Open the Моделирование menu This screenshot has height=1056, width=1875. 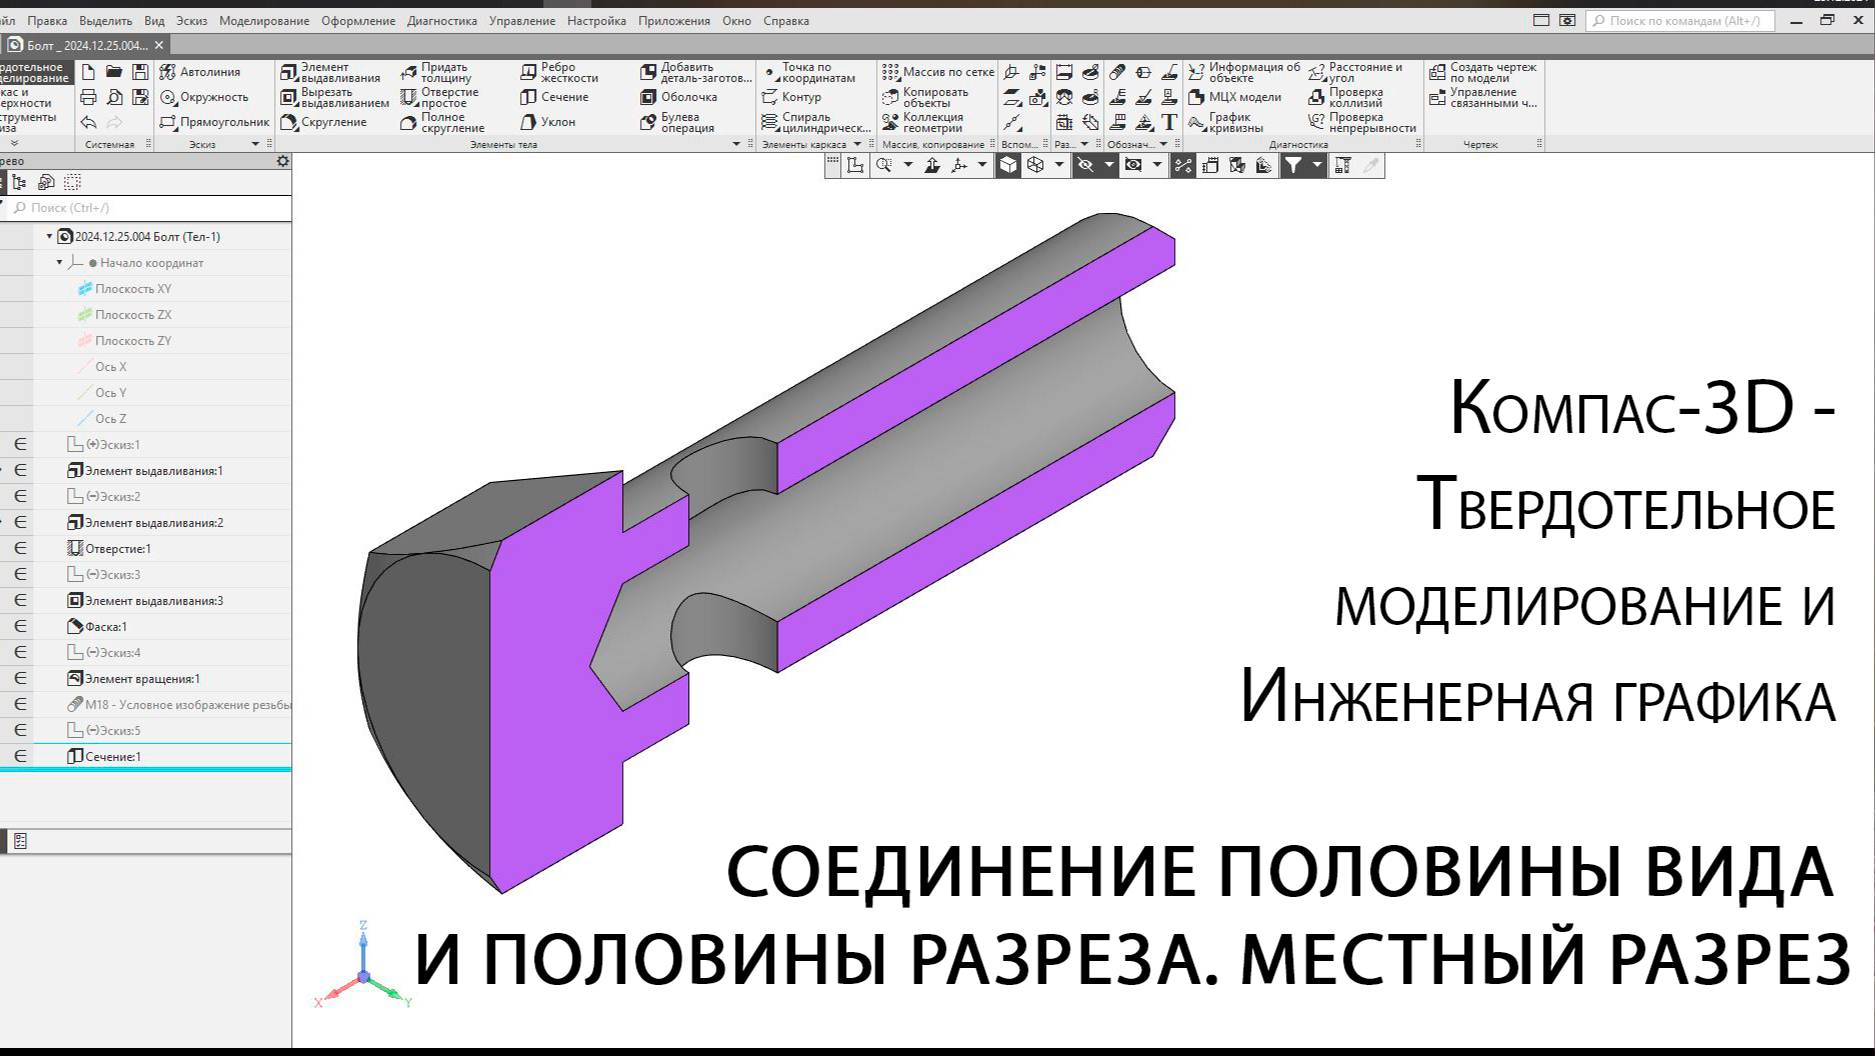(x=264, y=20)
